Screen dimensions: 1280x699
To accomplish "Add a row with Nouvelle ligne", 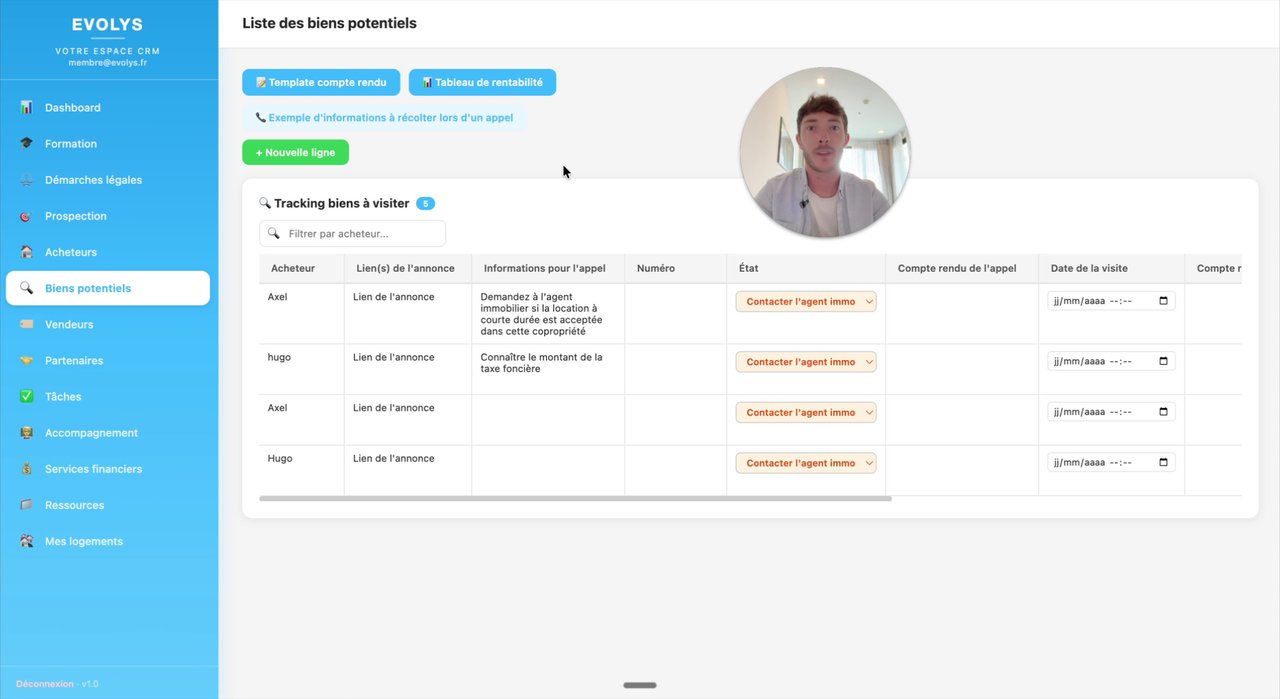I will 295,153.
